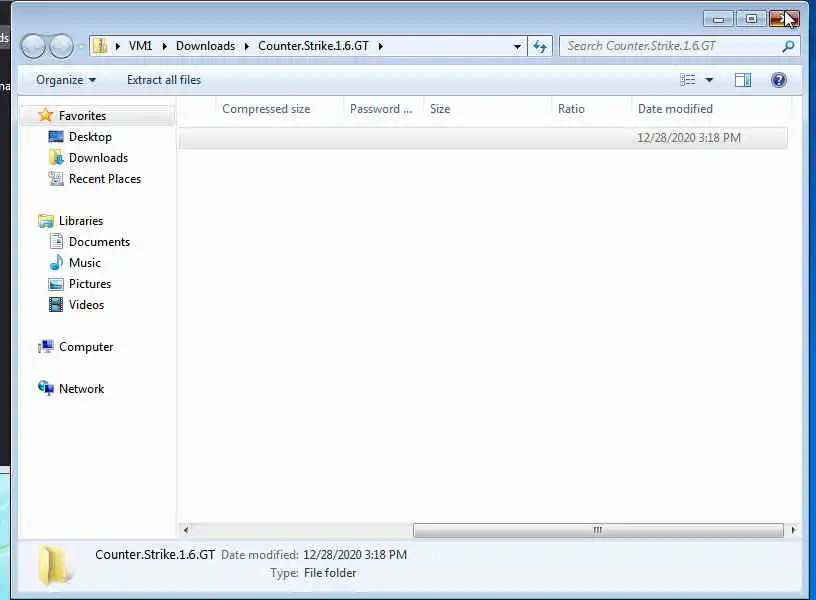Expand the arrow before VM1 in breadcrumb
The height and width of the screenshot is (600, 816).
(118, 46)
